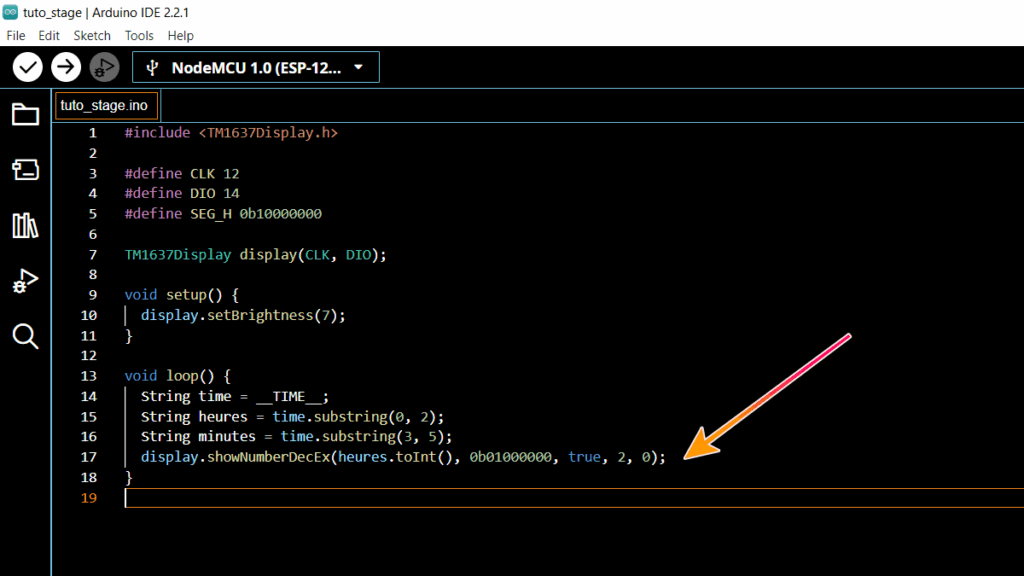Click the void loop() line
This screenshot has height=576, width=1024.
coord(178,376)
